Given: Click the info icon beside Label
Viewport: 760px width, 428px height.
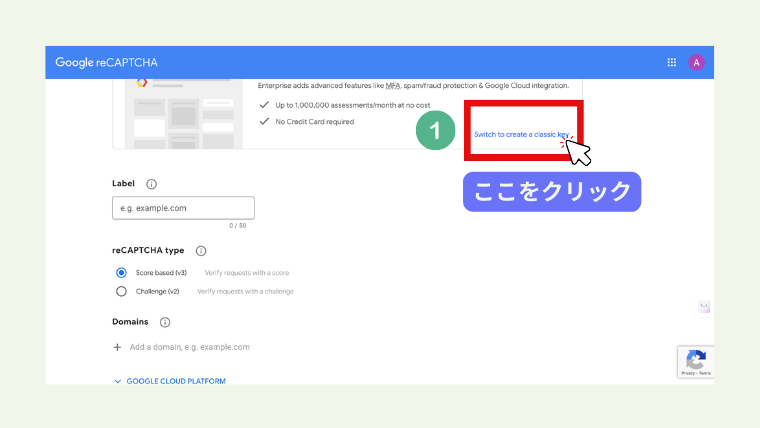Looking at the screenshot, I should pos(151,184).
